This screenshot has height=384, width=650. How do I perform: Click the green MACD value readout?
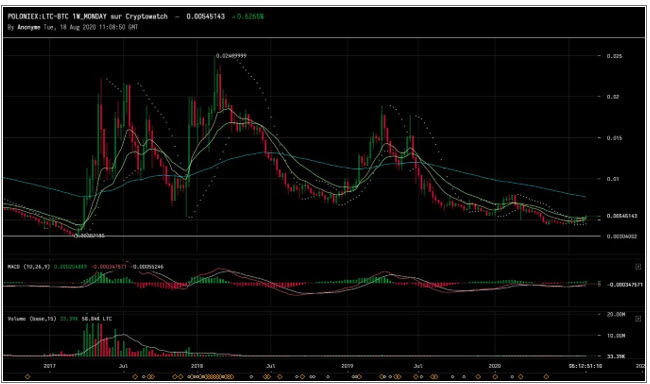pos(70,267)
